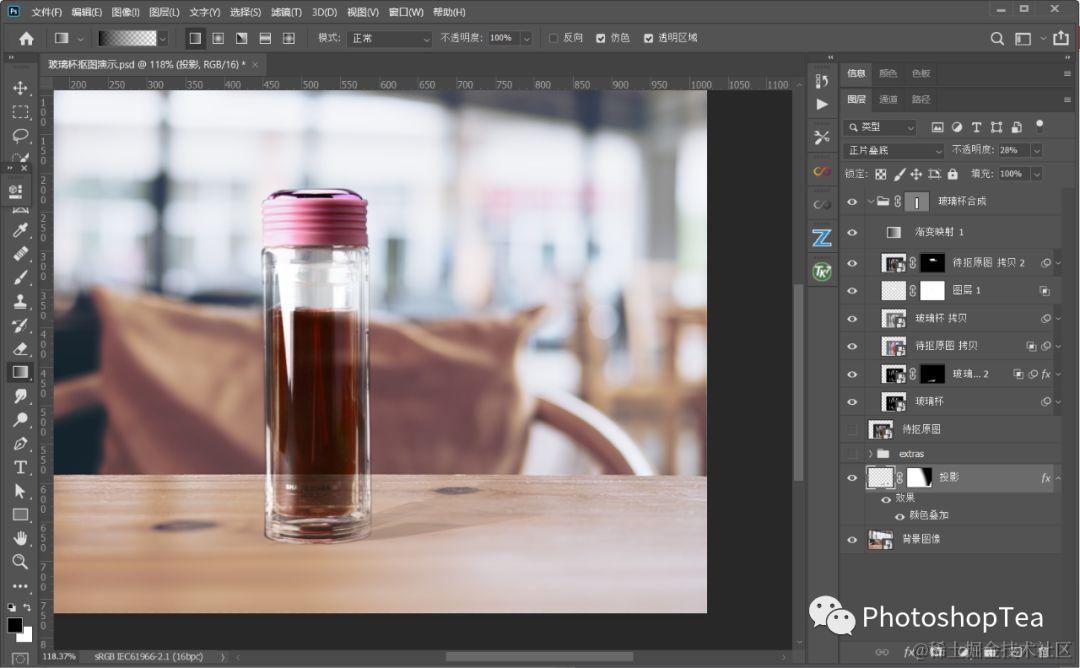Image resolution: width=1080 pixels, height=668 pixels.
Task: Select the Eraser tool
Action: [x=20, y=348]
